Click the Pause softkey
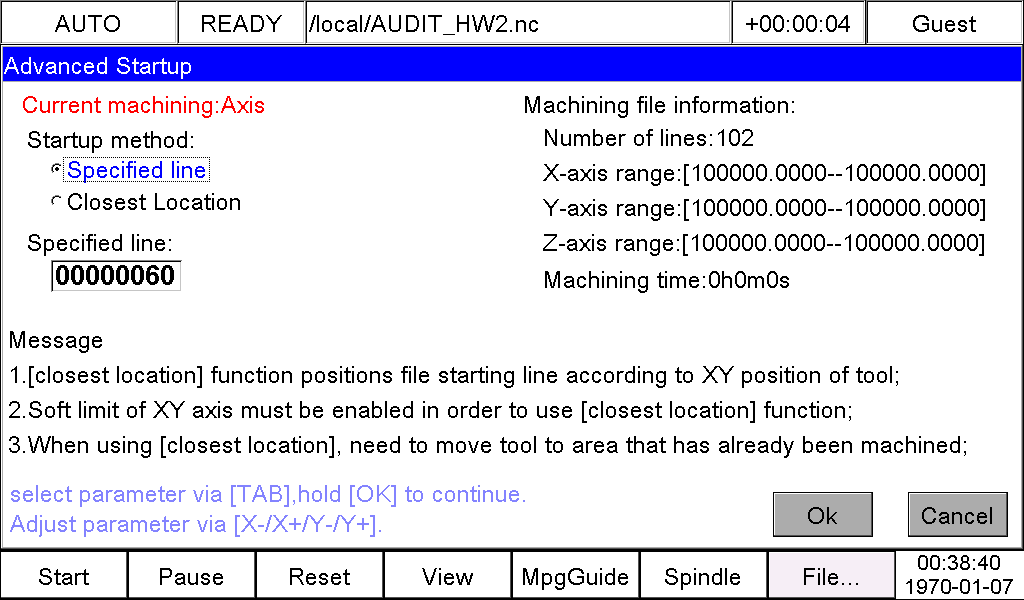 191,576
